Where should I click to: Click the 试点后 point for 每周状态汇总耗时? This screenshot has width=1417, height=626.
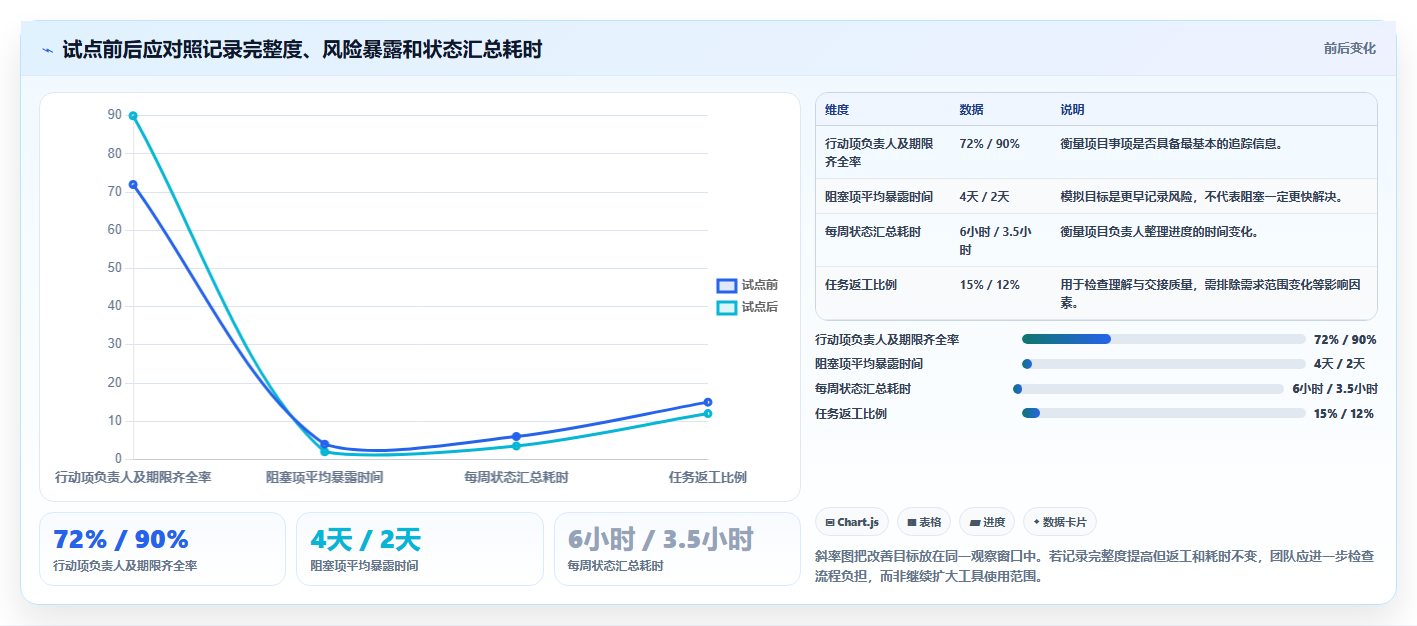pyautogui.click(x=516, y=446)
